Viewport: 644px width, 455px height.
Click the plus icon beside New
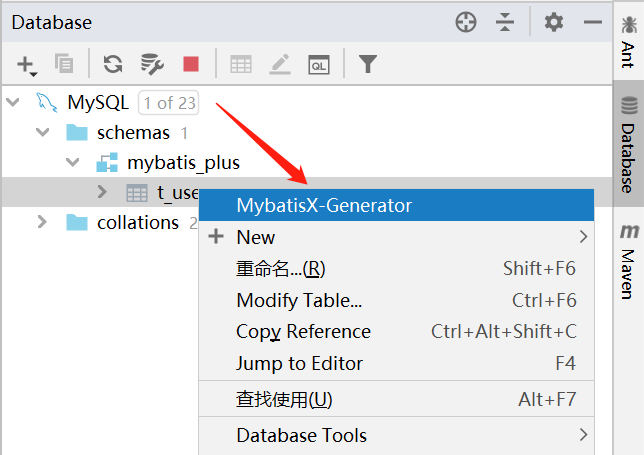click(x=216, y=237)
